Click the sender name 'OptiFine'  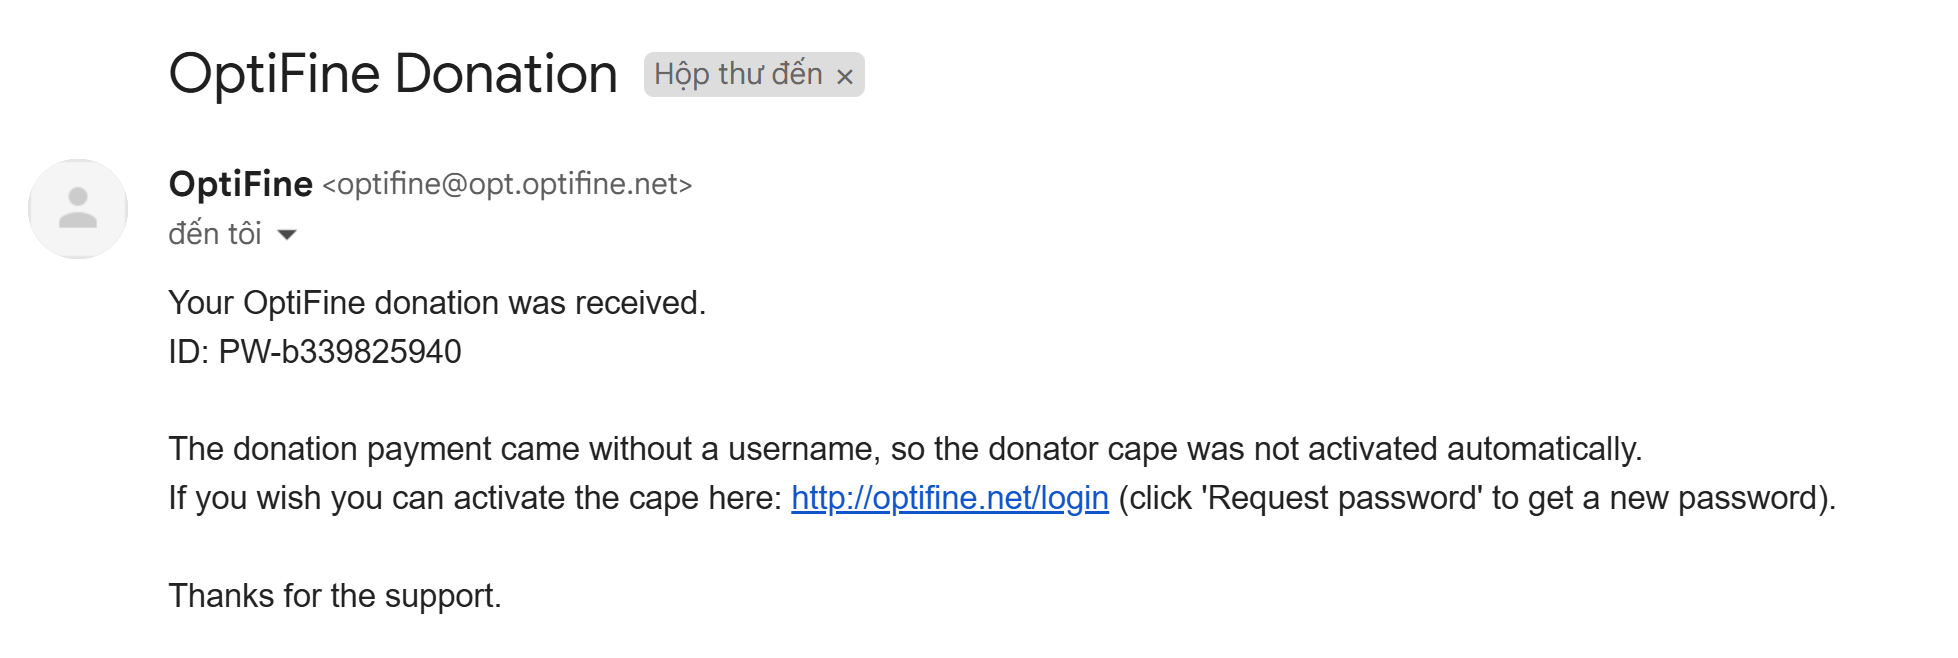[x=241, y=184]
